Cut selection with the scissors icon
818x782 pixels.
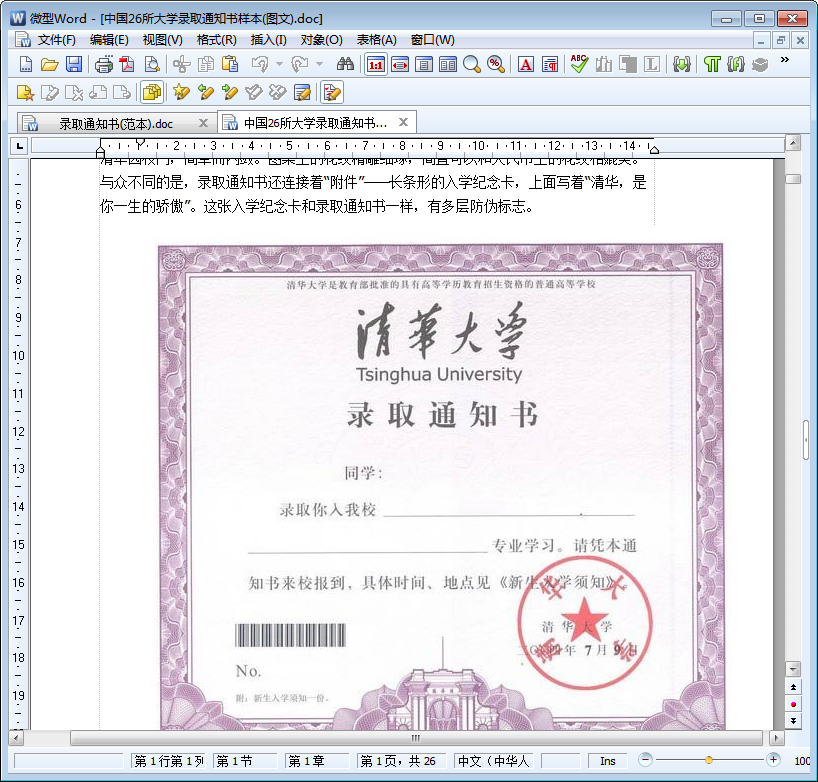tap(182, 65)
